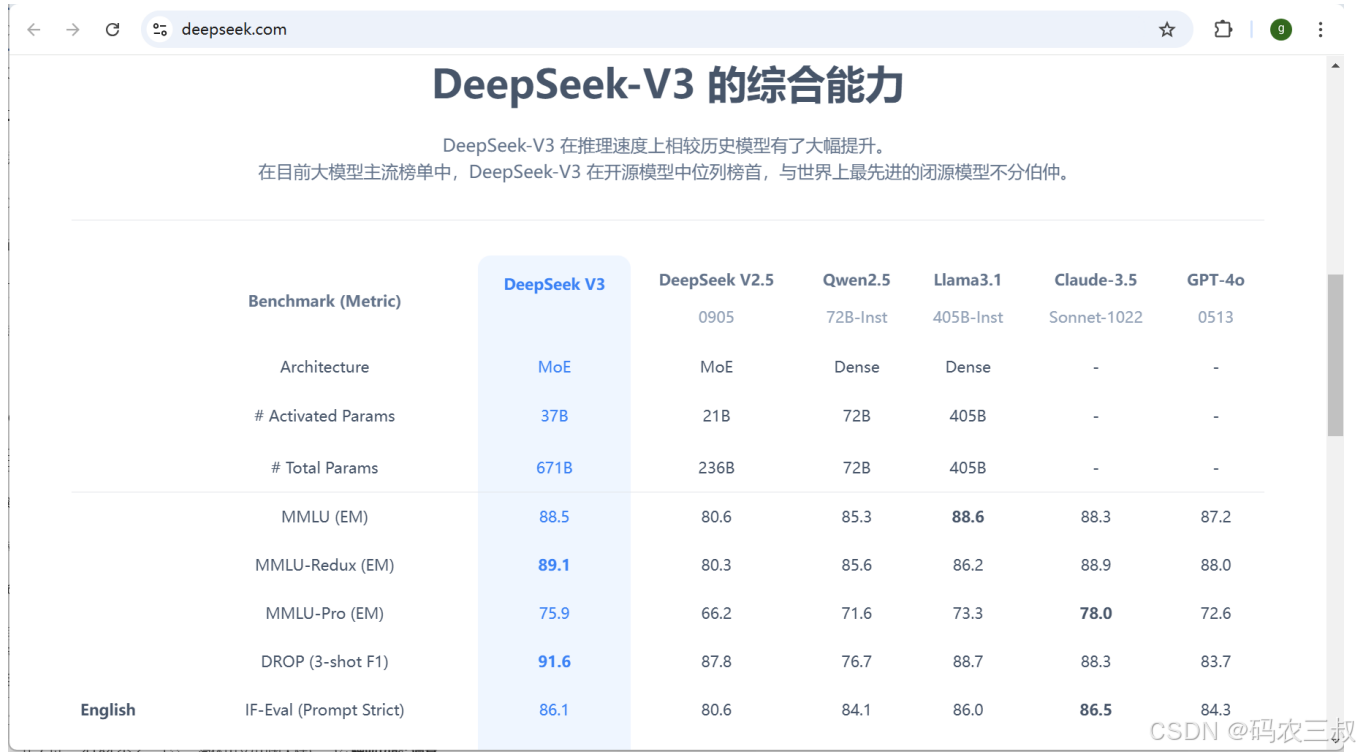Viewport: 1360px width, 754px height.
Task: Reload the deepseek.com page
Action: [x=113, y=30]
